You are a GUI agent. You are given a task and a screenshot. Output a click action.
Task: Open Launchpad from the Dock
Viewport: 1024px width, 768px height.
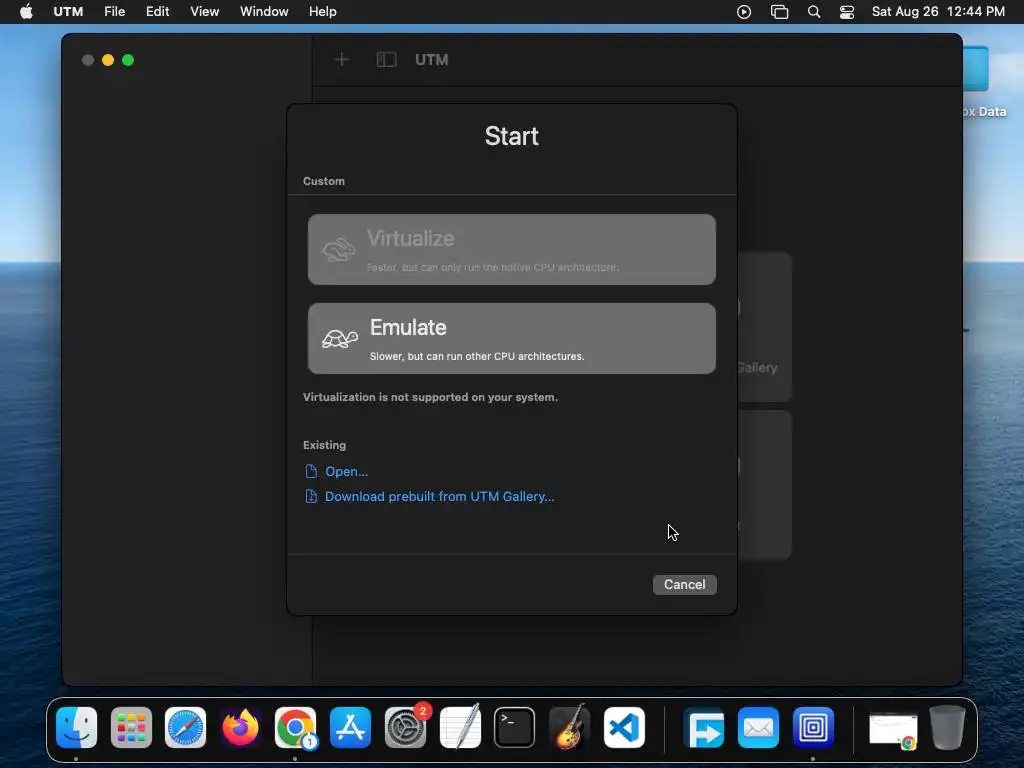point(131,728)
